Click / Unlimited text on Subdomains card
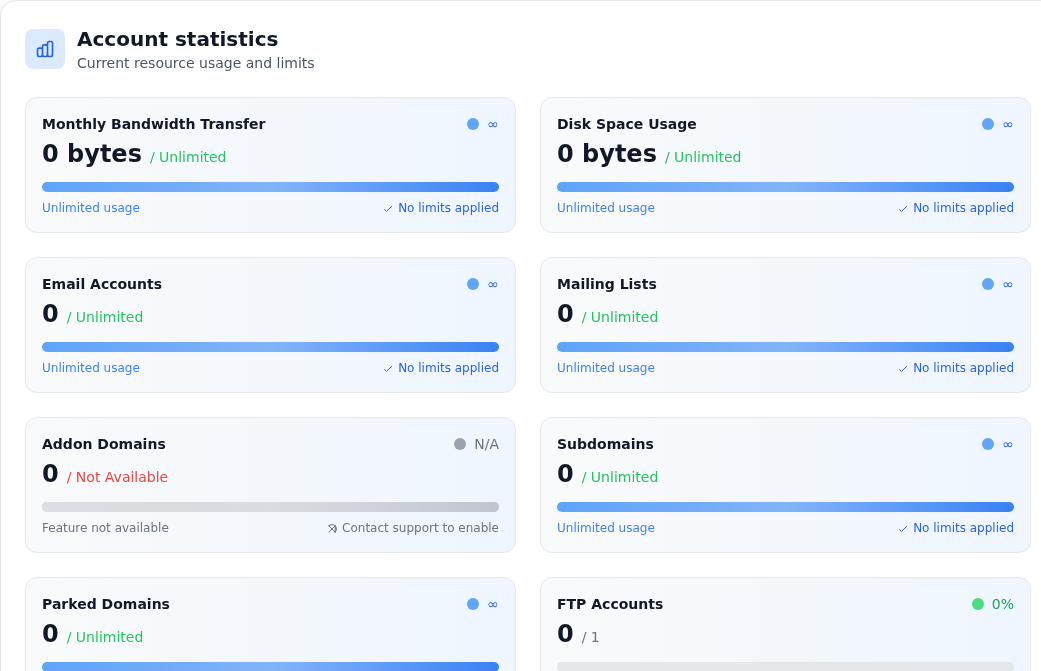Image resolution: width=1041 pixels, height=671 pixels. 620,477
